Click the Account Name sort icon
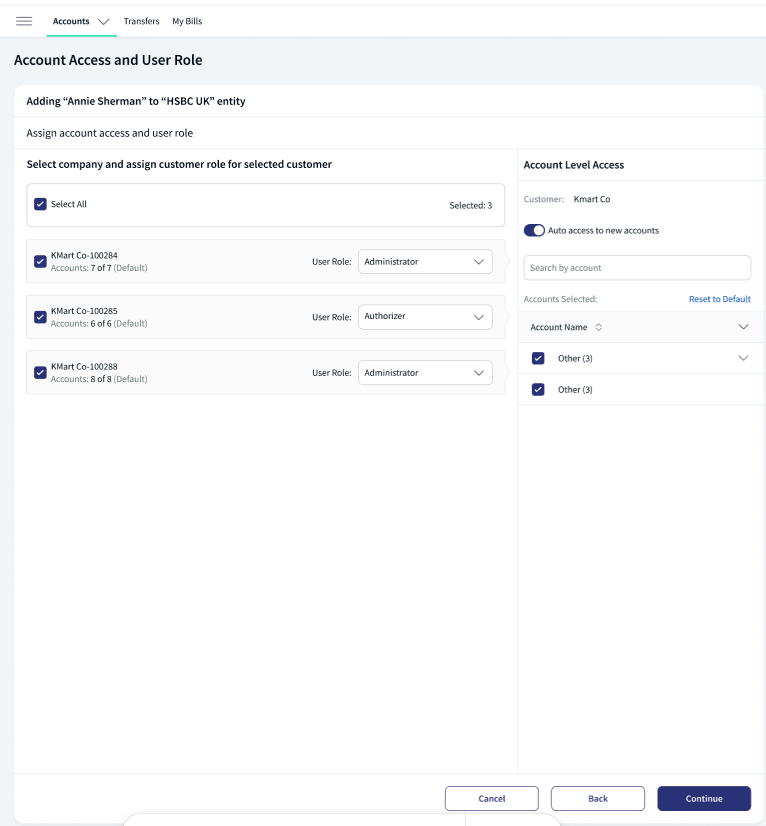This screenshot has width=766, height=826. tap(598, 327)
